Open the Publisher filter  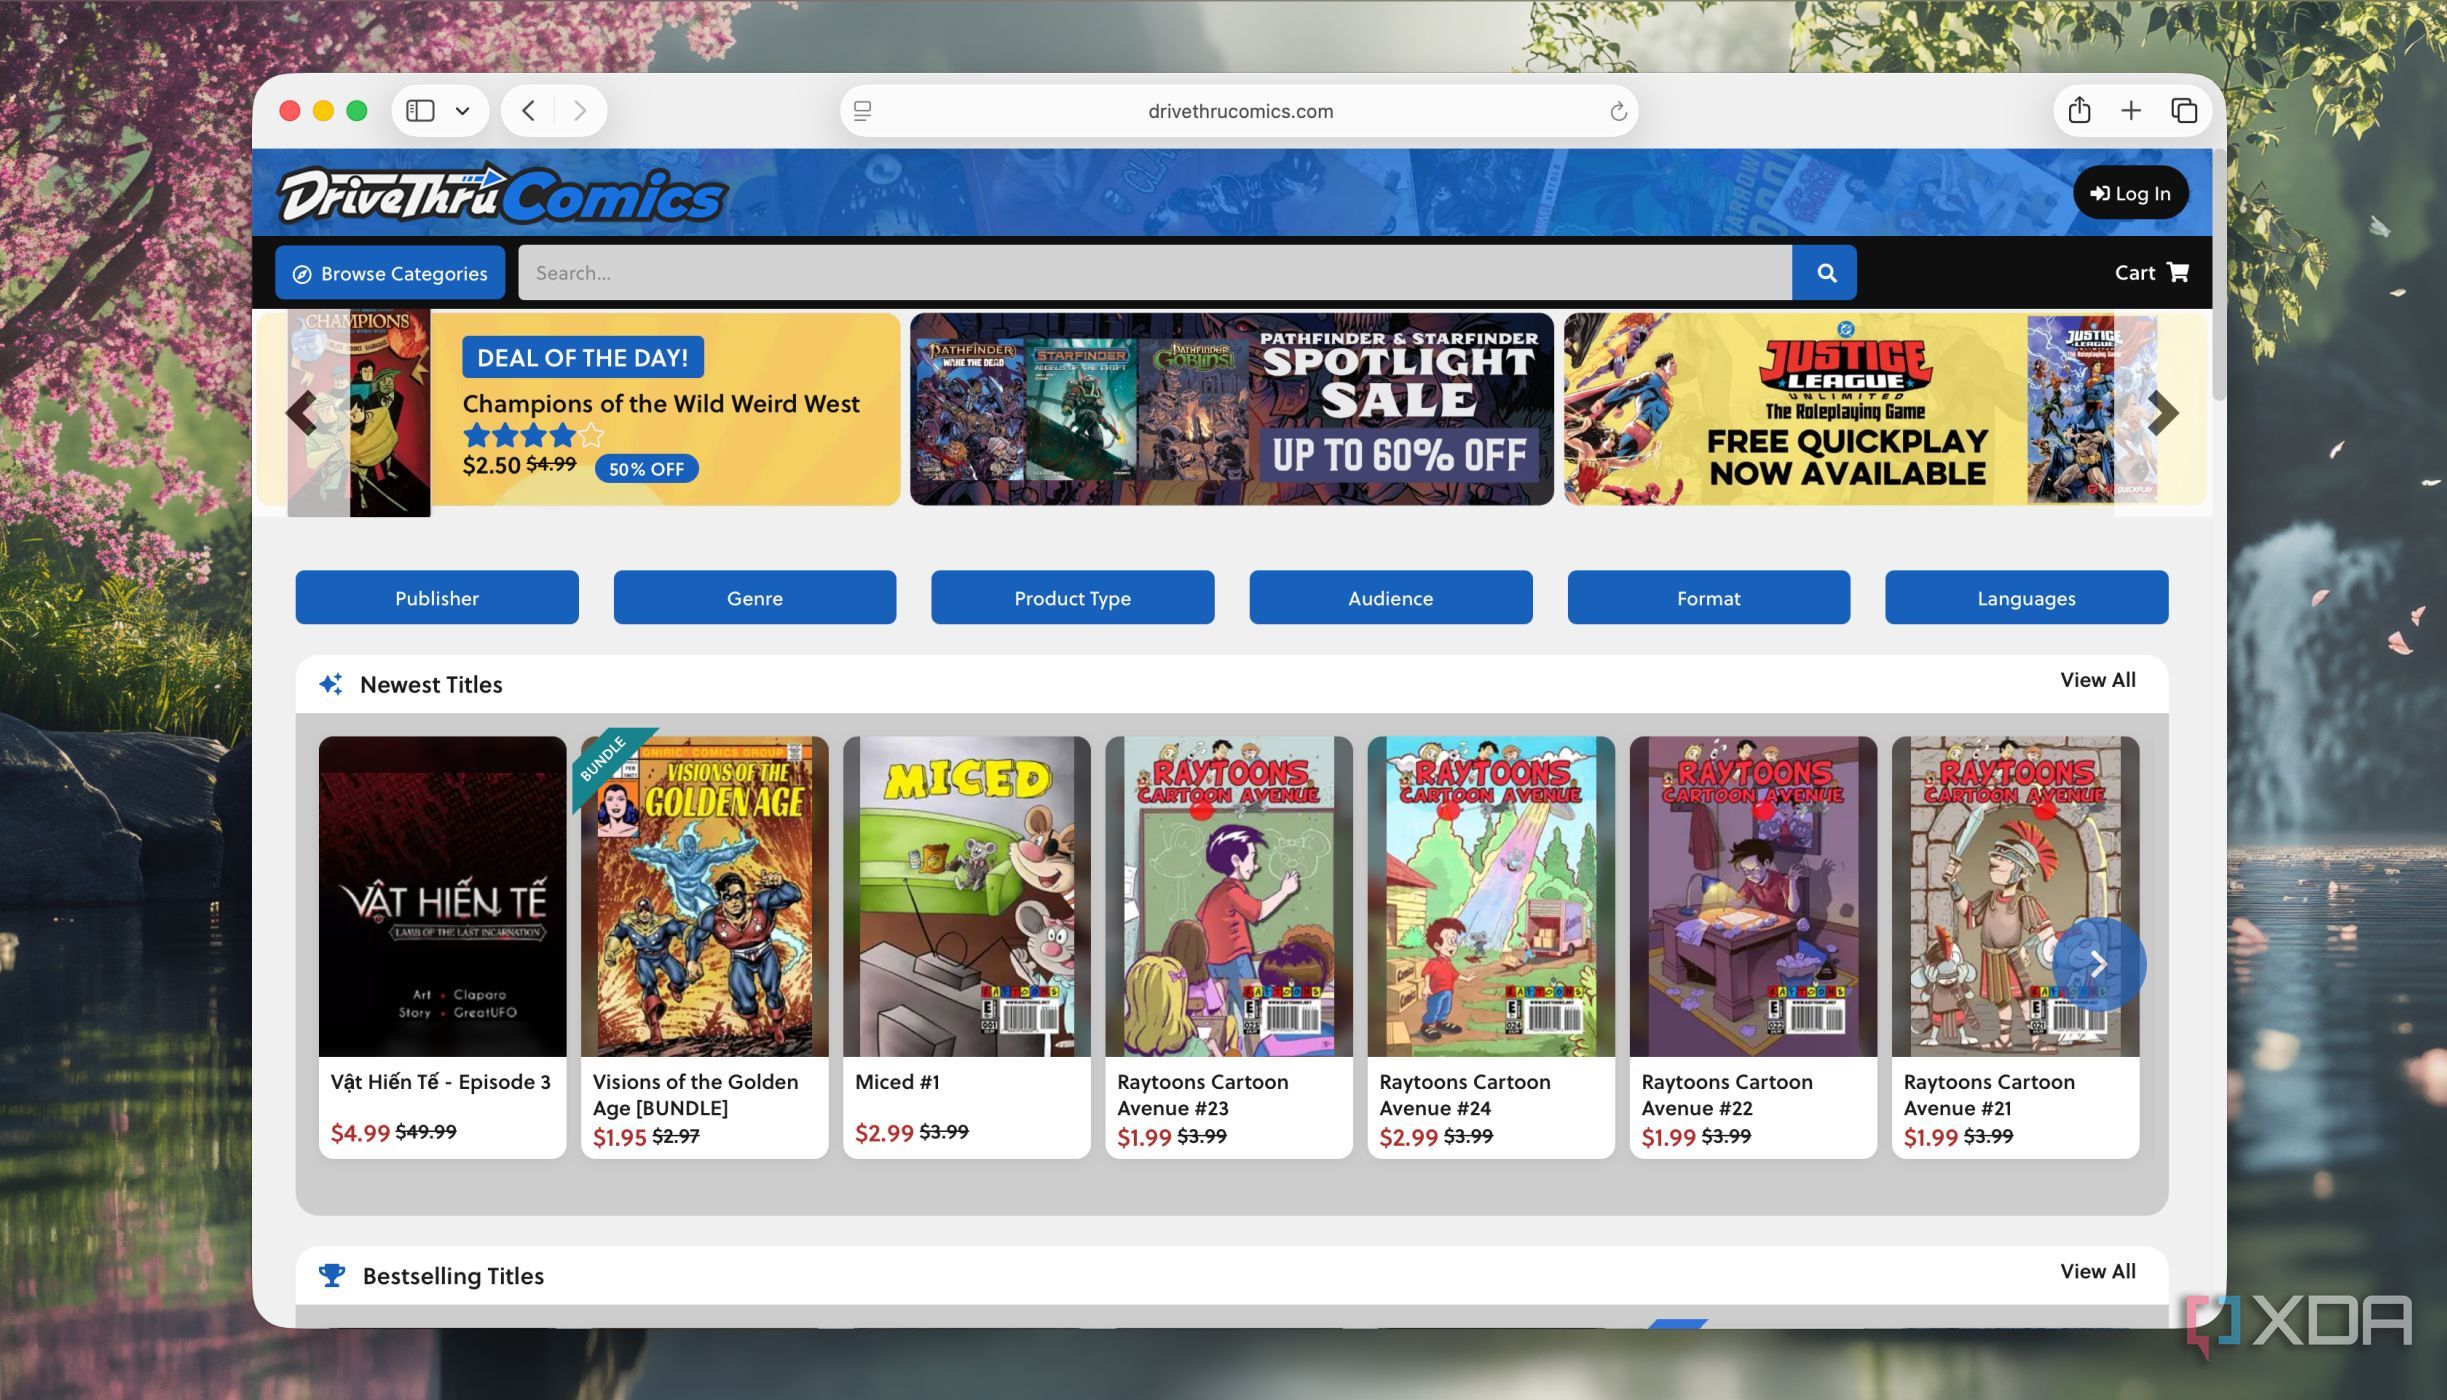[437, 598]
